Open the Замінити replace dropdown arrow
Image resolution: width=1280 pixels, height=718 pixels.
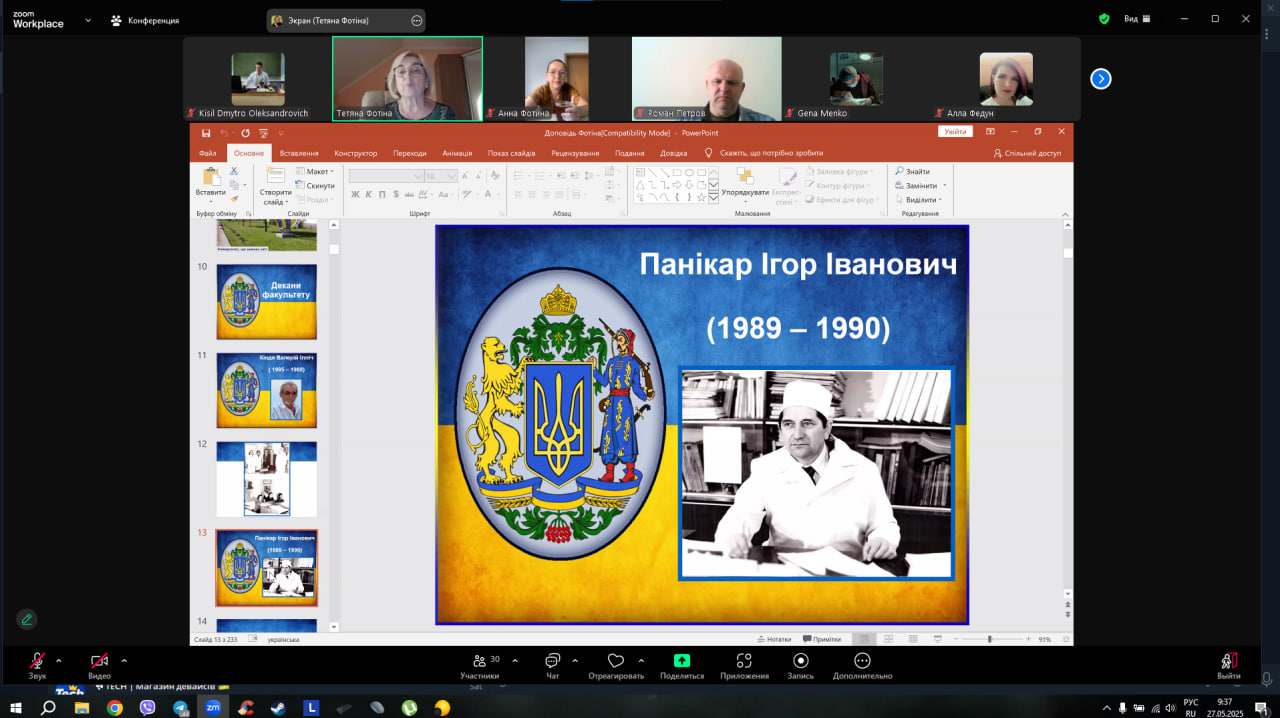944,186
